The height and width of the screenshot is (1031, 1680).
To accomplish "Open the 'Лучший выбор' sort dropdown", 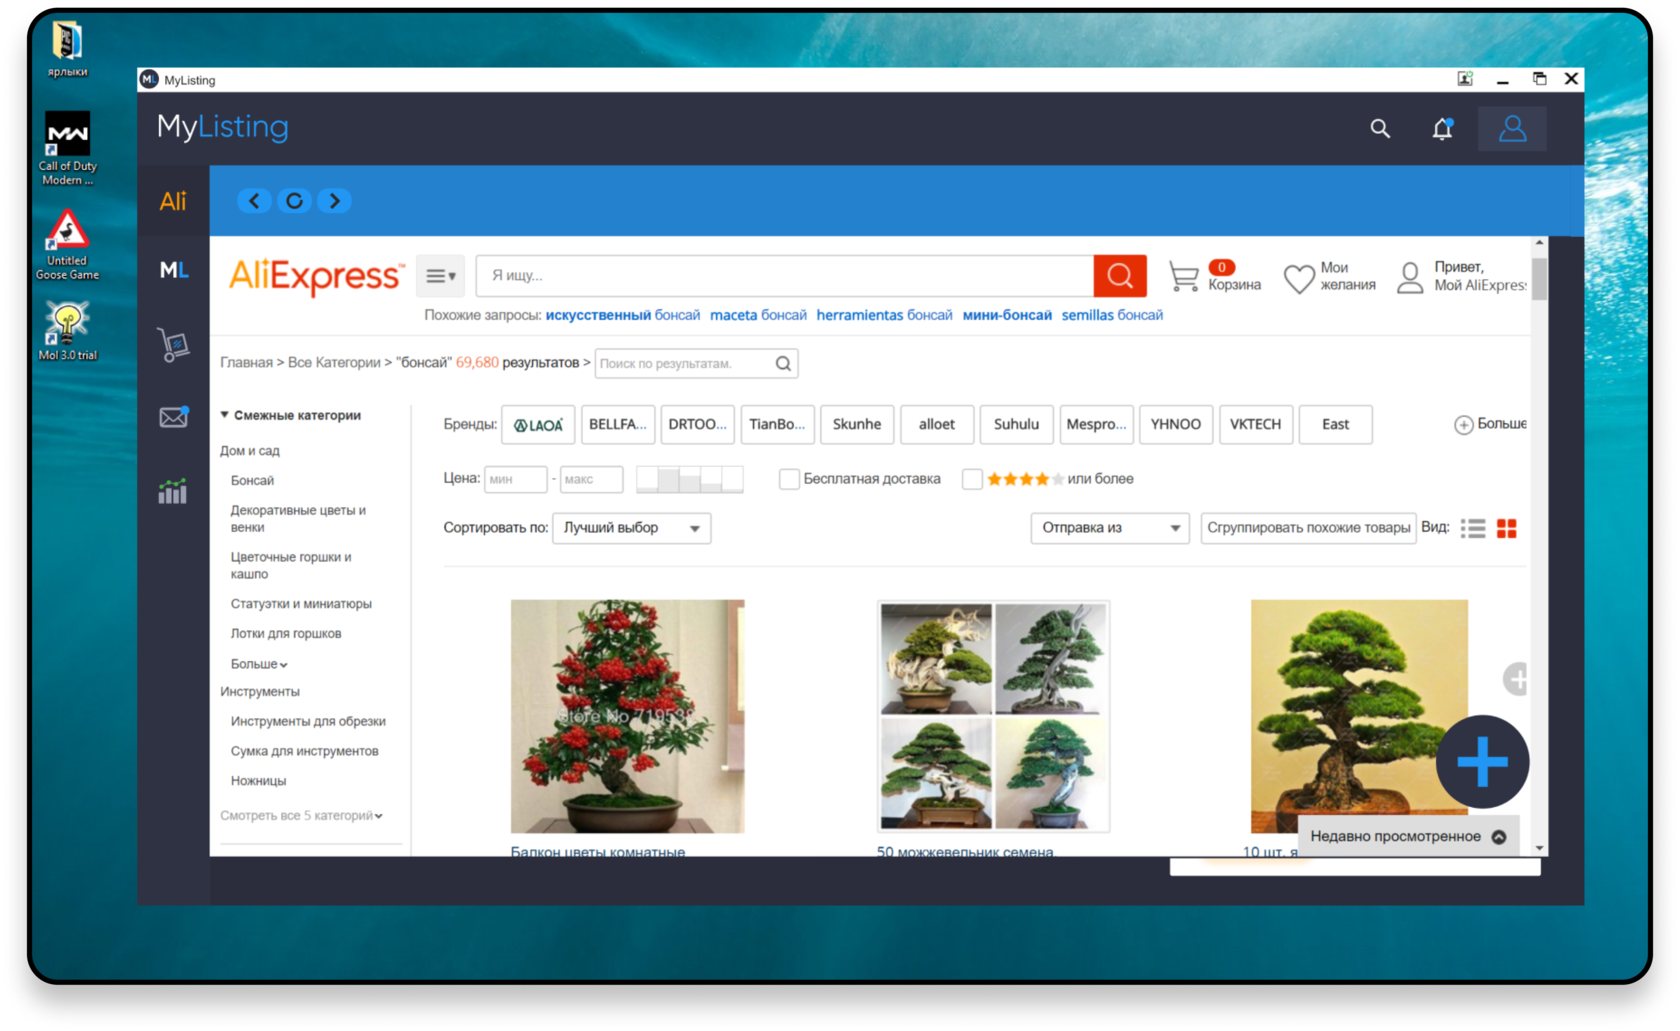I will [x=631, y=528].
